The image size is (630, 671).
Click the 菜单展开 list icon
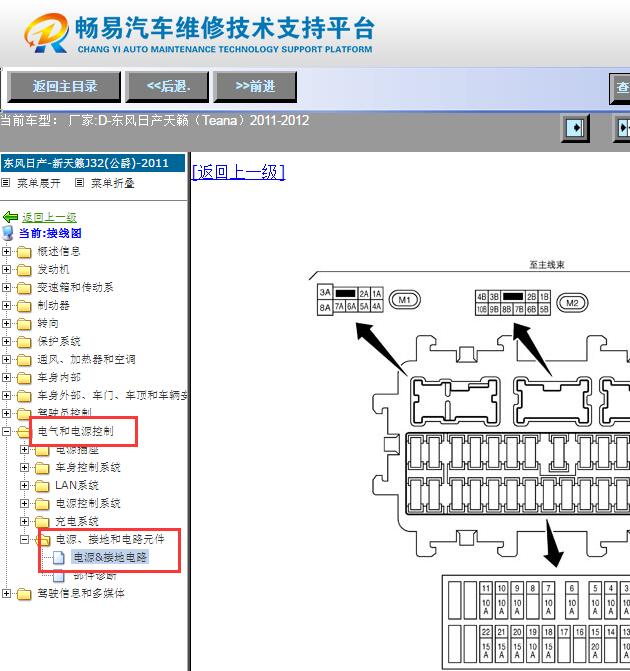[x=6, y=183]
